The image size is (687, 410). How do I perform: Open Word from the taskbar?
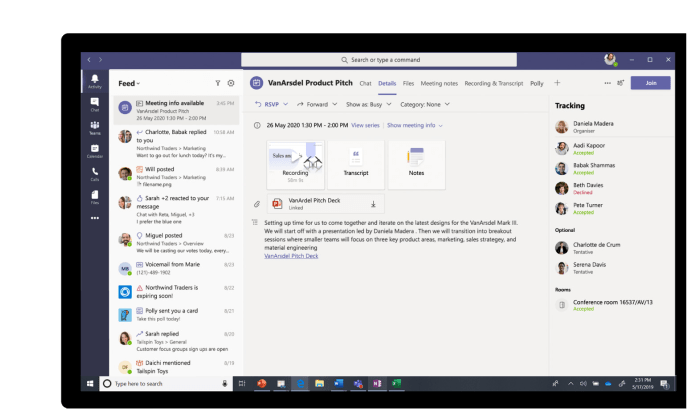coord(339,383)
